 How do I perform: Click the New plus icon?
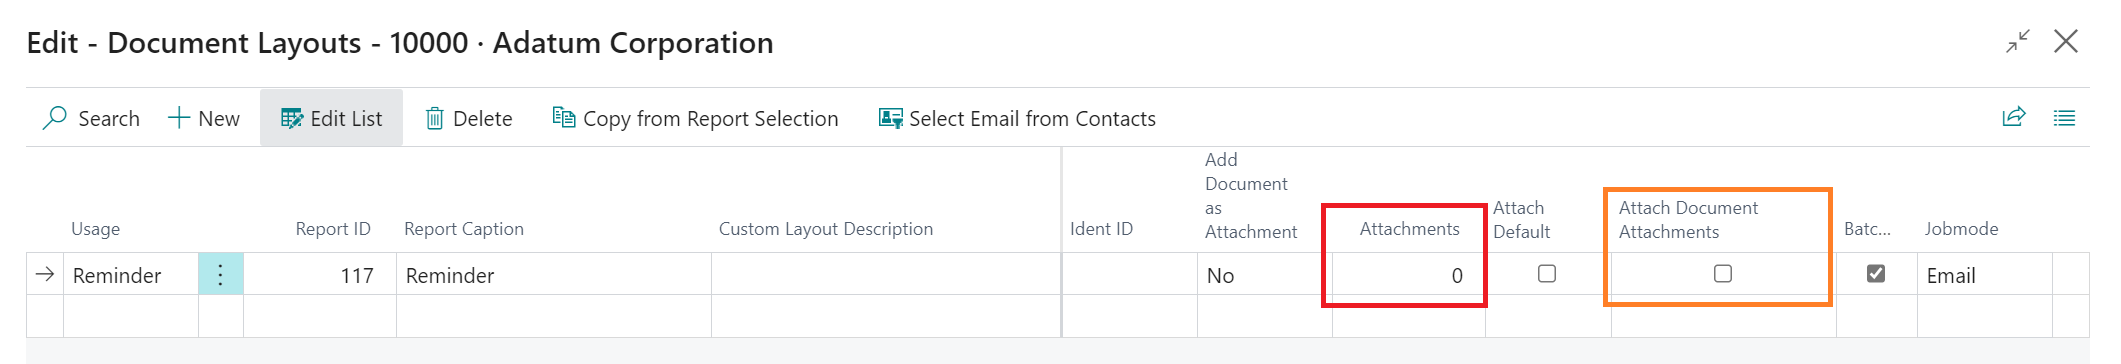pos(179,118)
